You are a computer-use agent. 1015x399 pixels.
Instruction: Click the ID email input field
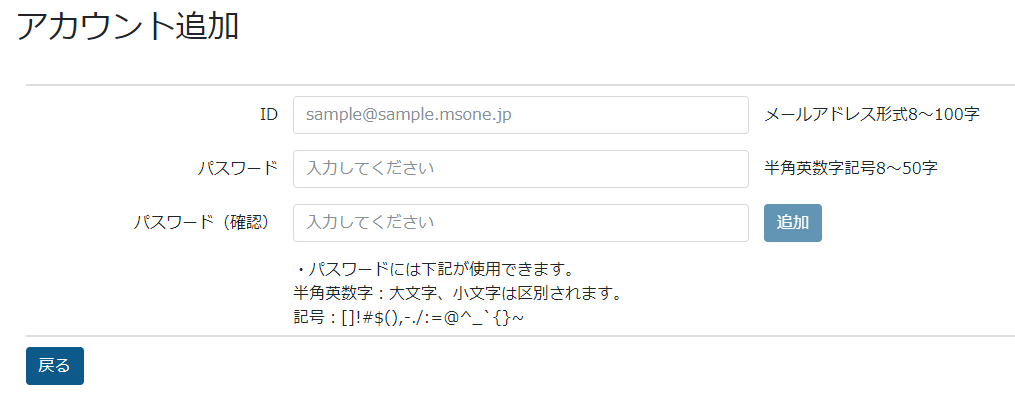(520, 115)
